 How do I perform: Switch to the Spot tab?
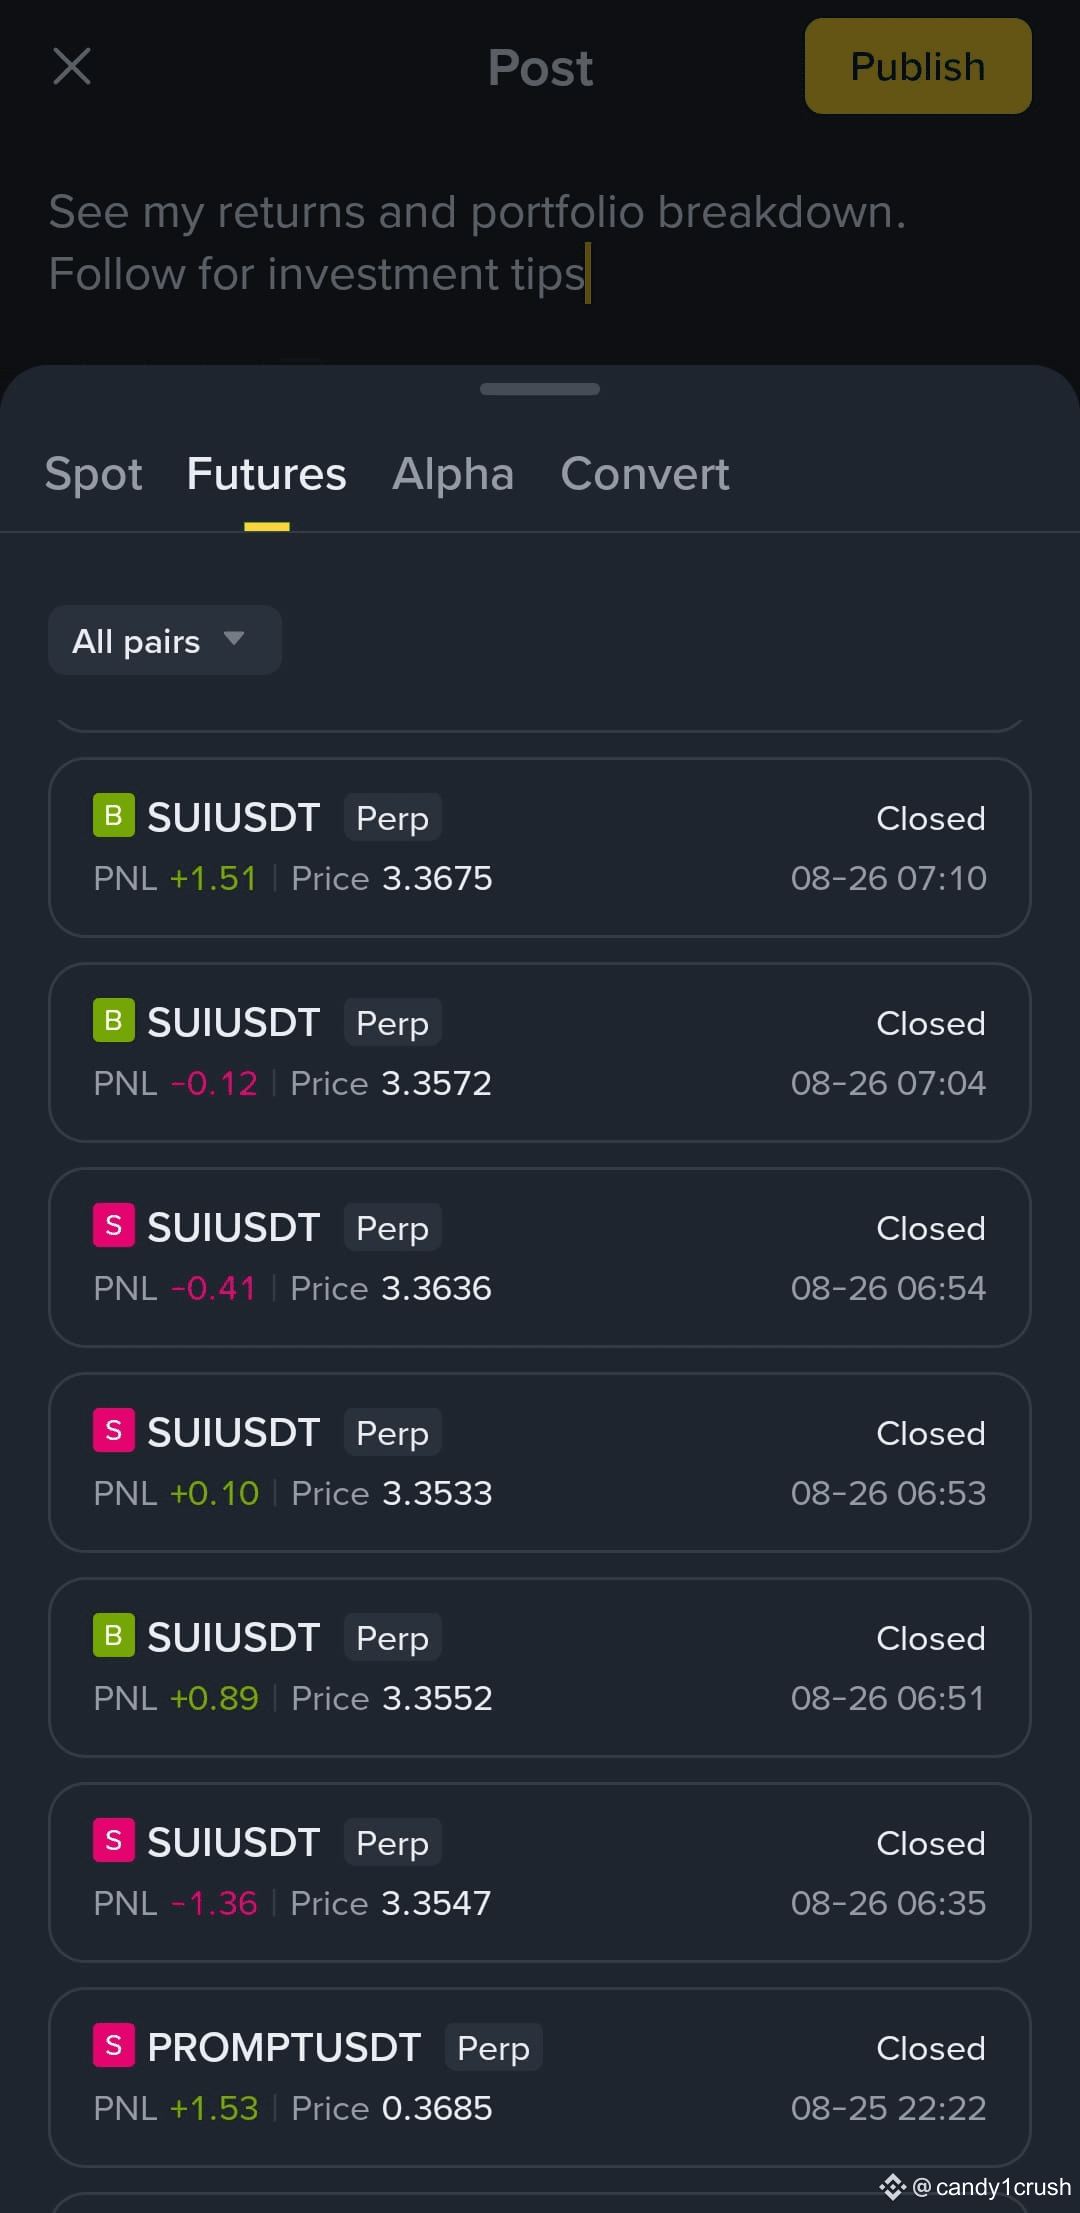[x=94, y=474]
